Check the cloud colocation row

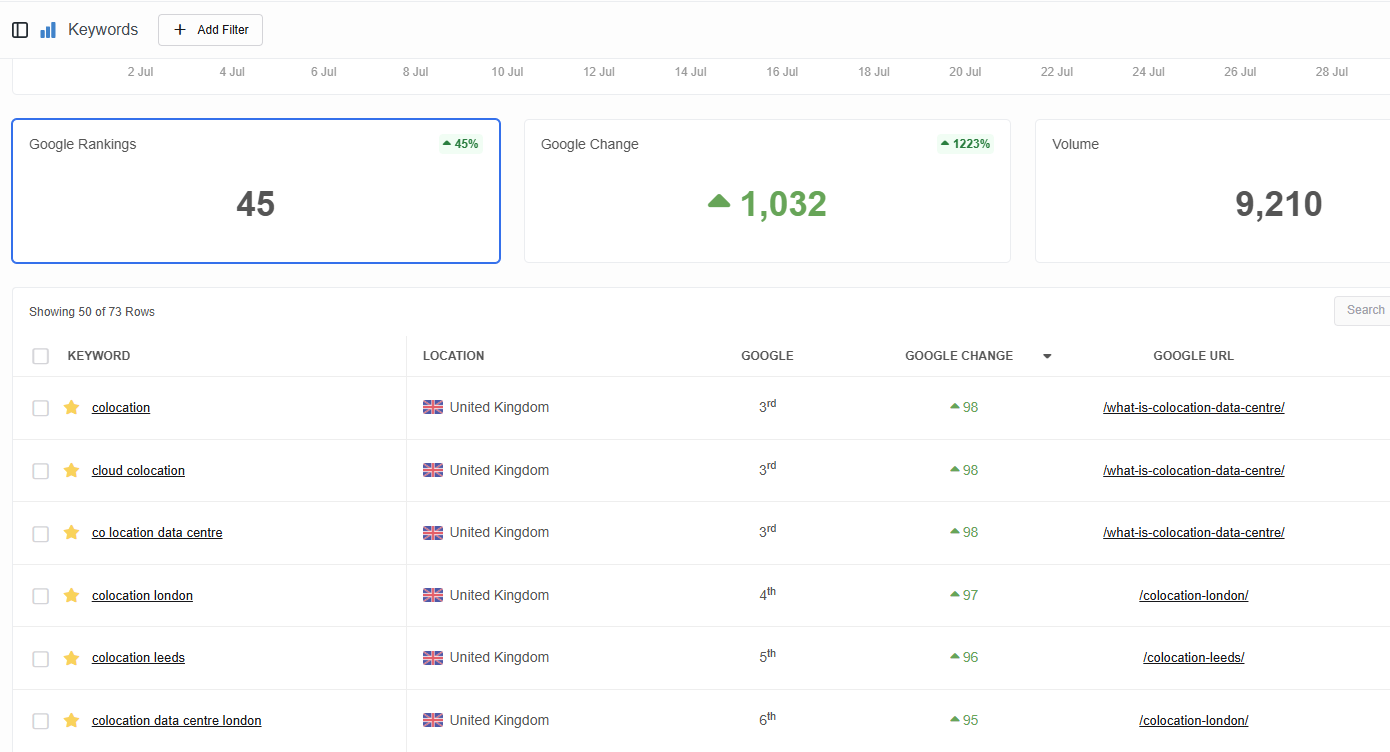tap(41, 471)
